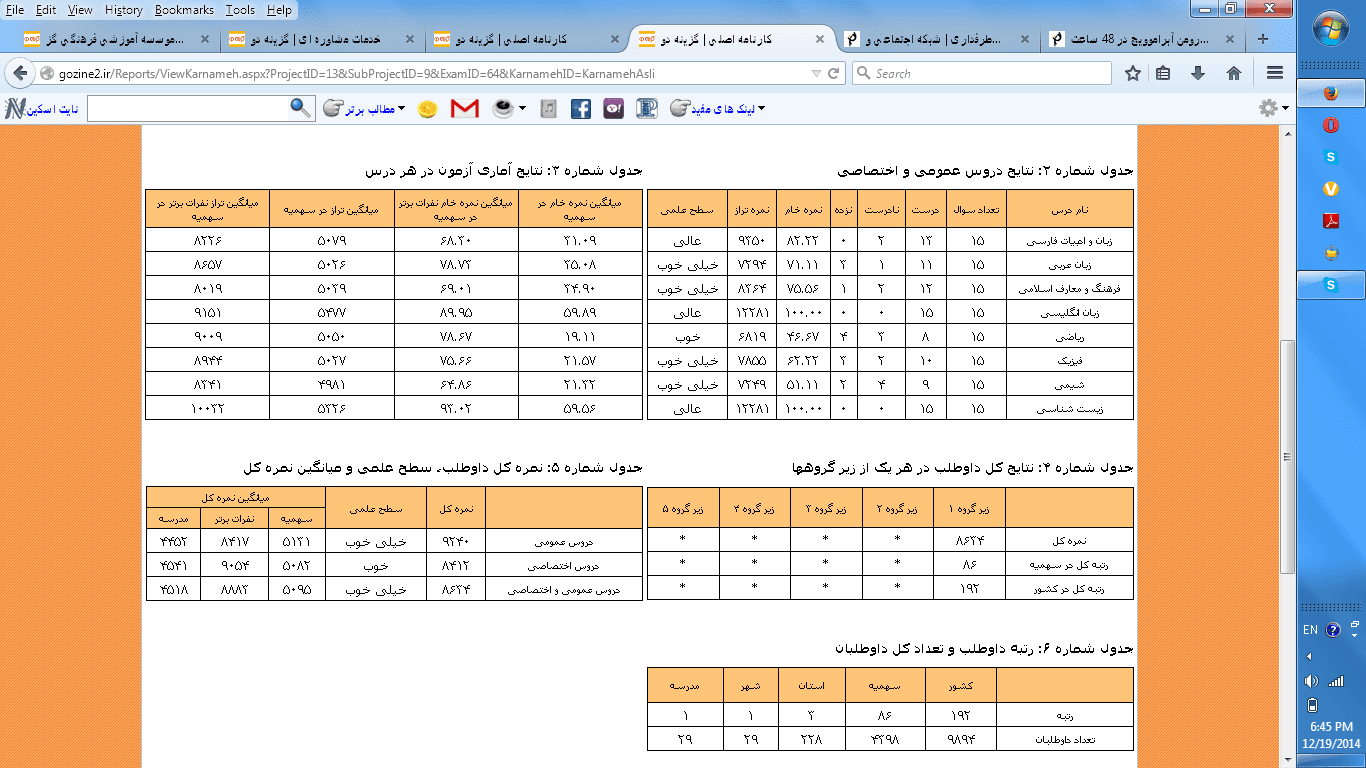Click the N logo نایت اسکین icon

(16, 109)
